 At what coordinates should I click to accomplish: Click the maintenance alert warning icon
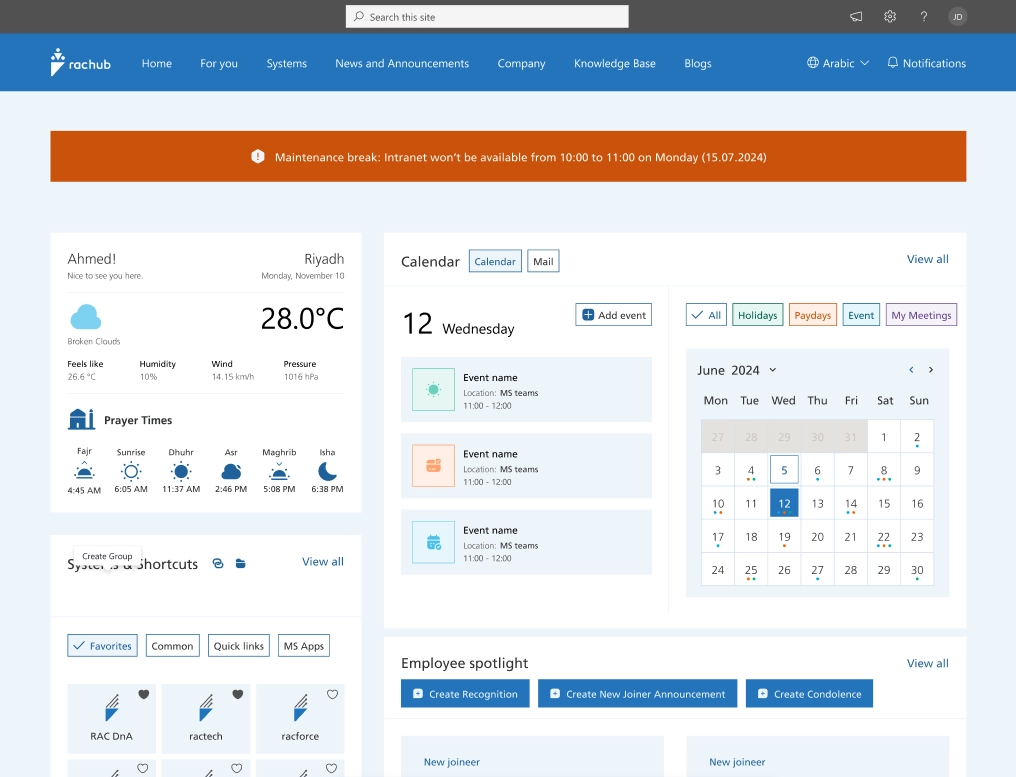tap(258, 156)
